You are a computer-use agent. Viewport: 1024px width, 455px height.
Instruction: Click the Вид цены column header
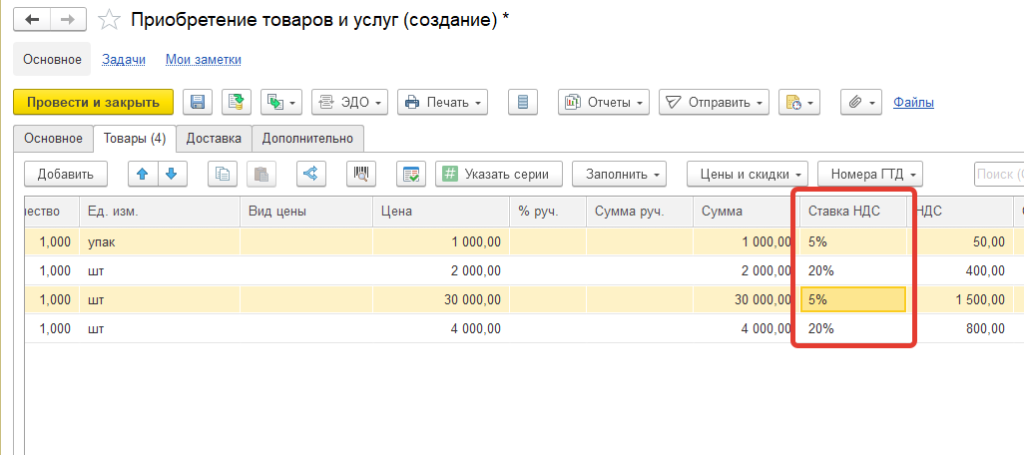[306, 212]
